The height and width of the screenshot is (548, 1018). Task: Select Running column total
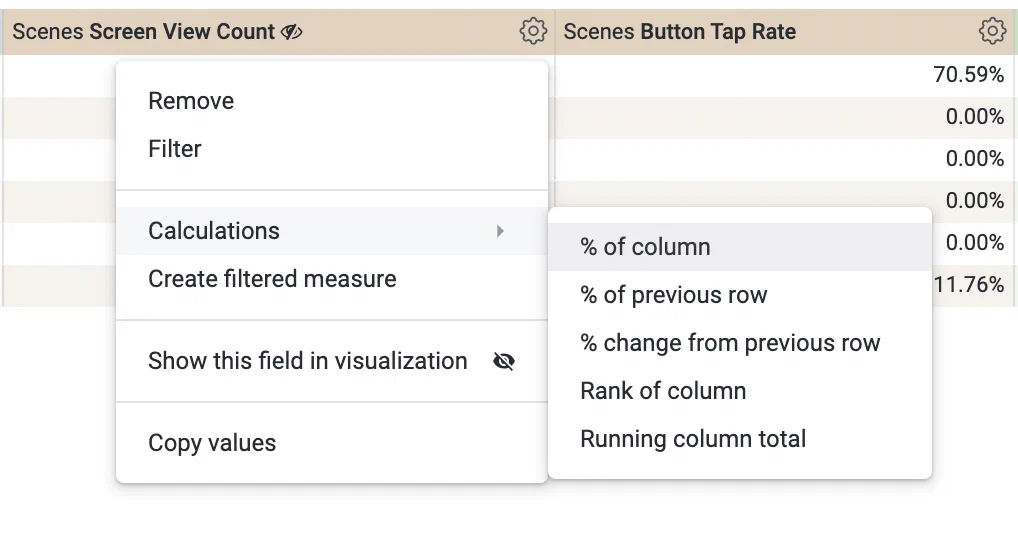693,439
